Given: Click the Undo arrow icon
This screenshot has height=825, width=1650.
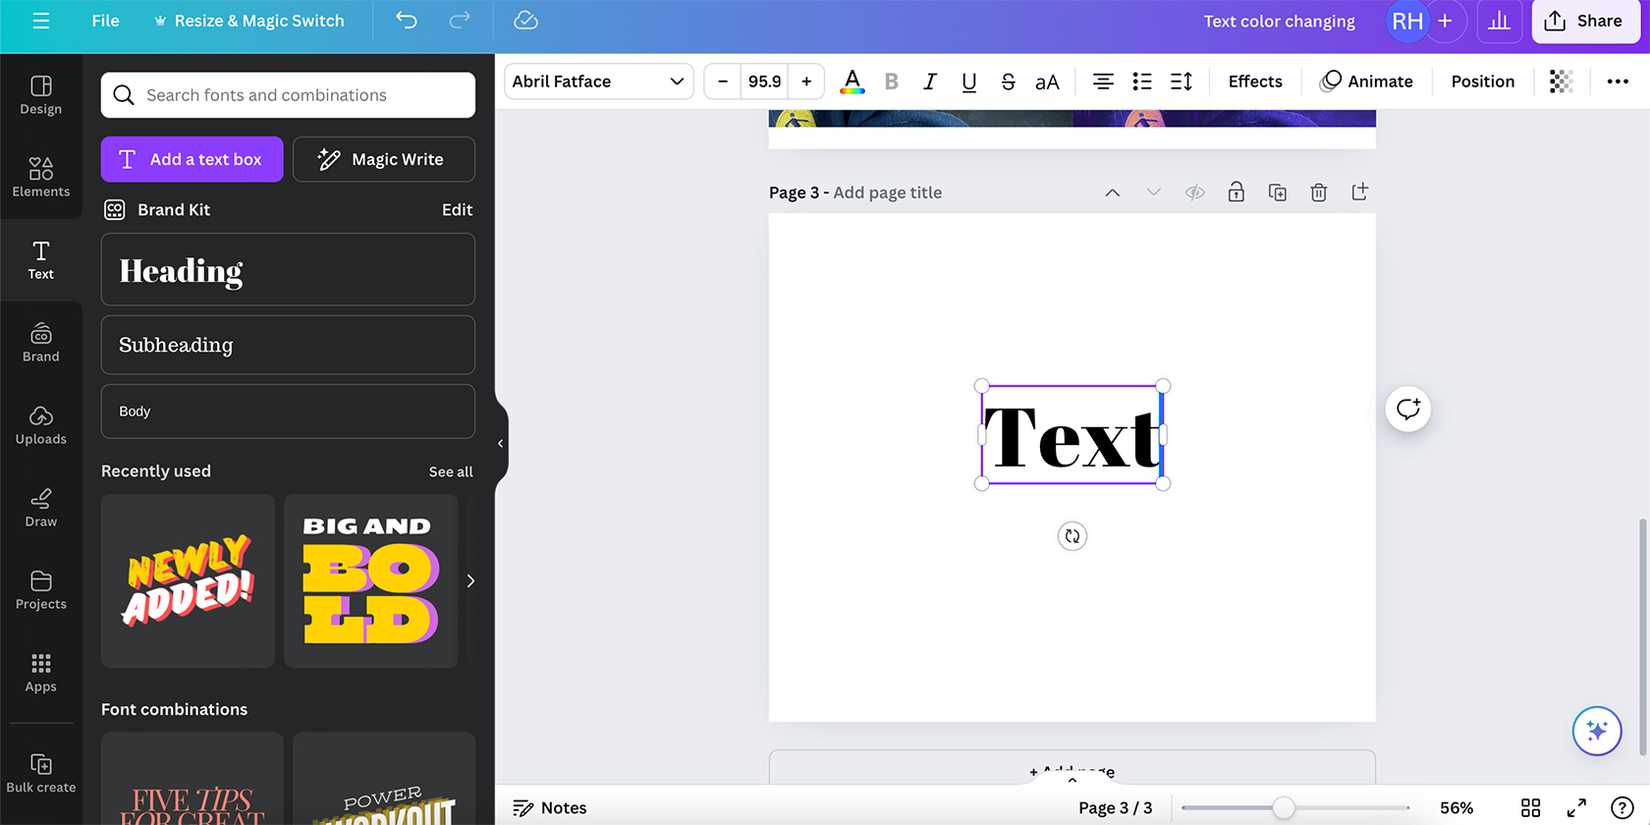Looking at the screenshot, I should [406, 21].
